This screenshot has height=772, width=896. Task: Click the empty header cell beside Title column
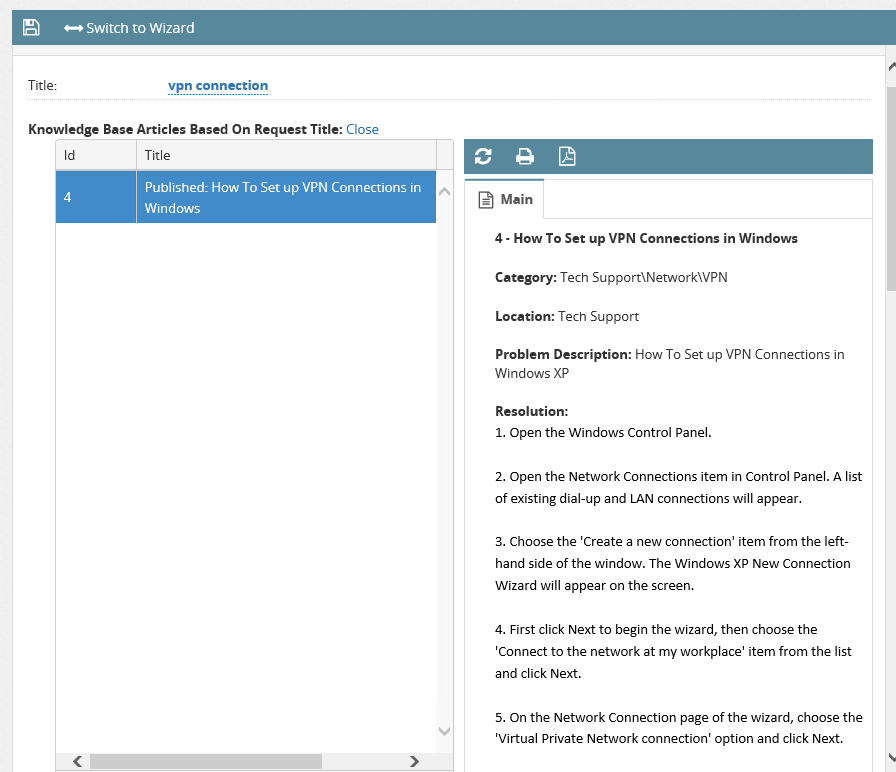click(x=445, y=155)
